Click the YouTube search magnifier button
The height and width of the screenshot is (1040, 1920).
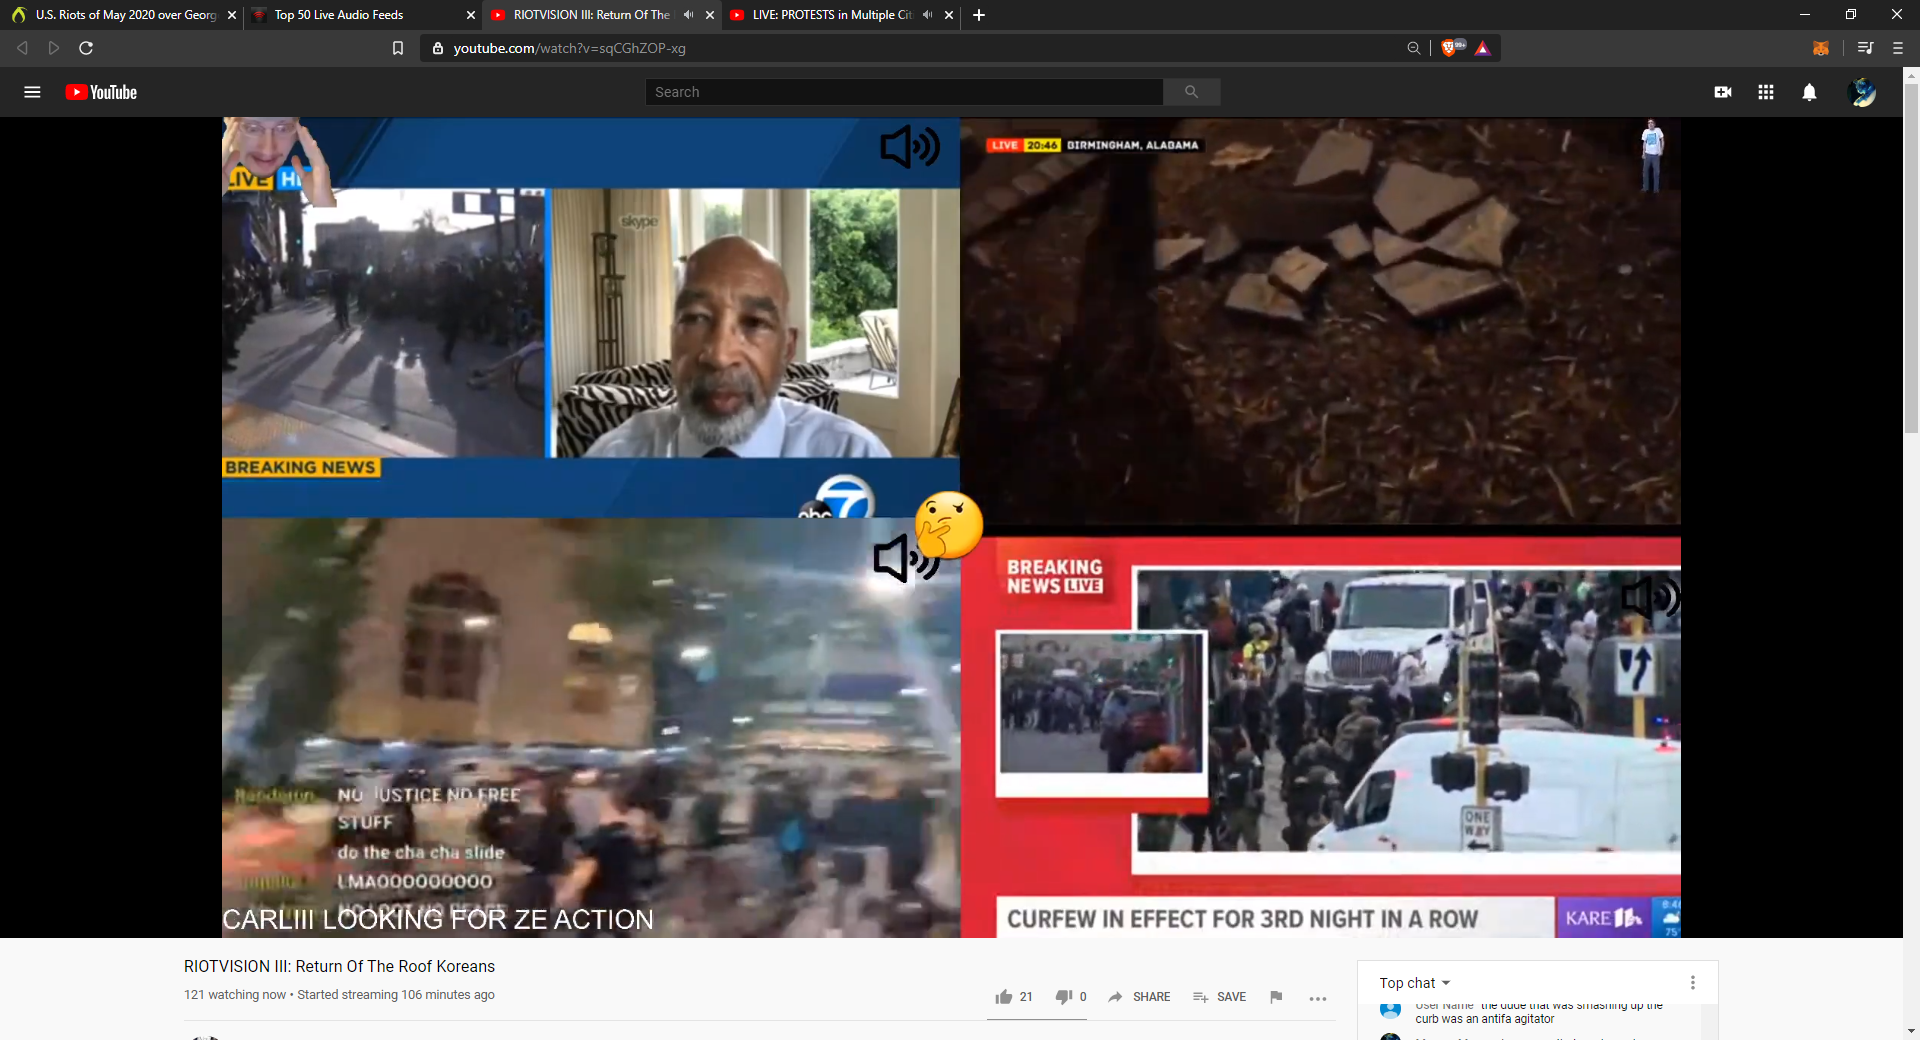point(1191,92)
